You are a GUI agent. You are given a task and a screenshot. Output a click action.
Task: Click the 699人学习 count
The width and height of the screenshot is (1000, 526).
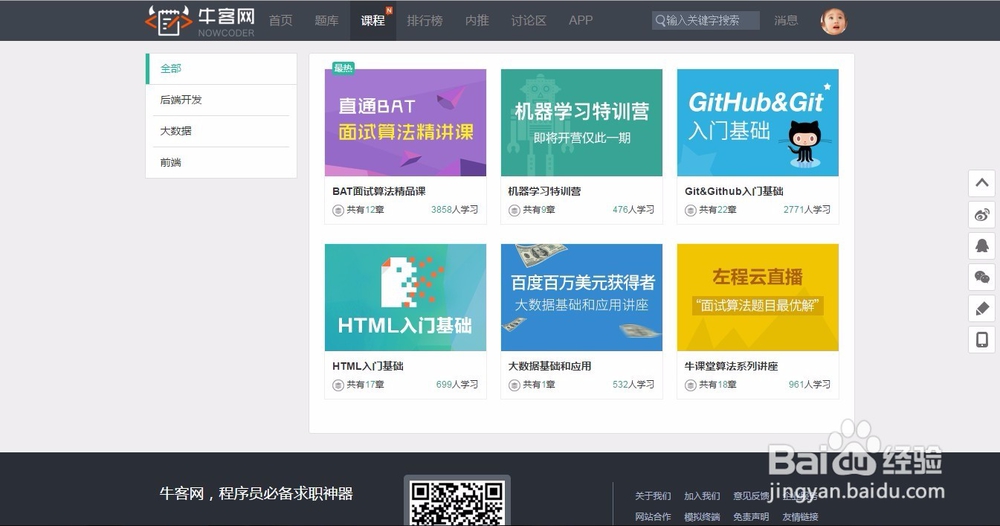tap(457, 384)
